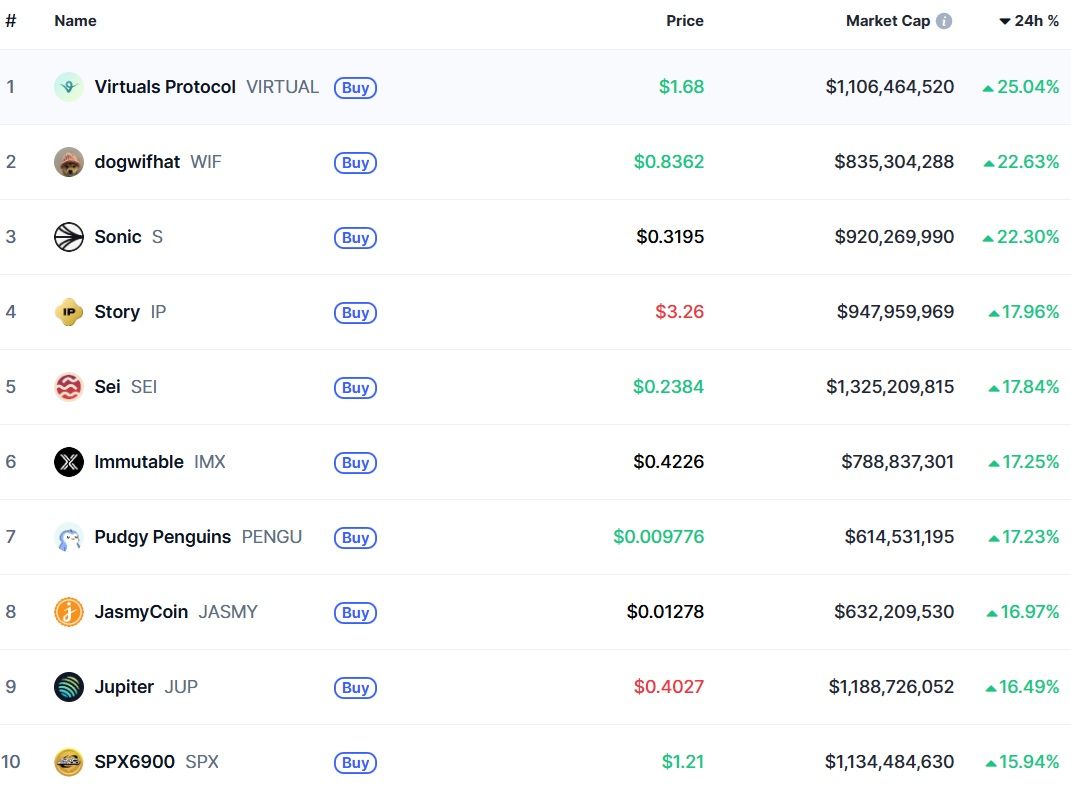
Task: Open the SPX6900 name link
Action: pos(135,762)
